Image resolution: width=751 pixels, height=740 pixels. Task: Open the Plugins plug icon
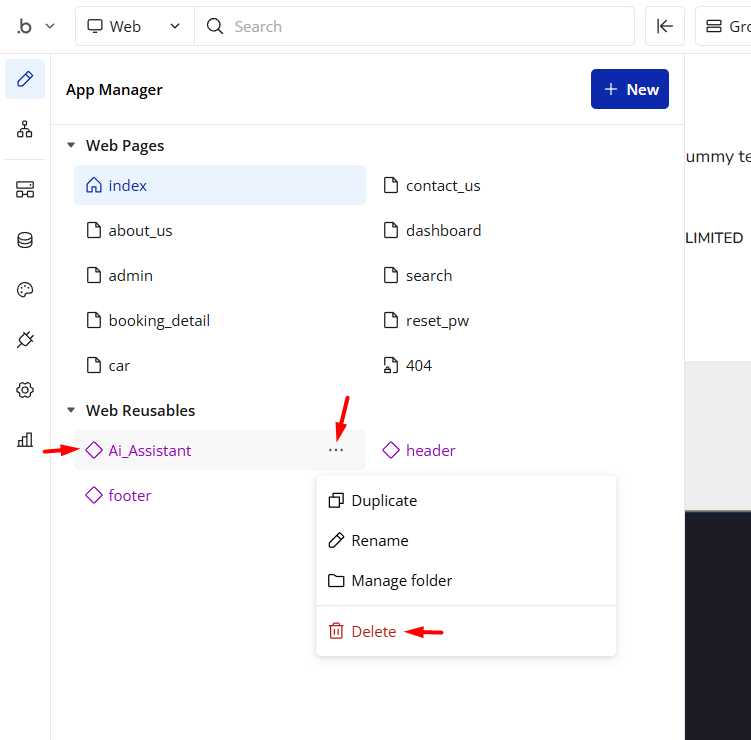pyautogui.click(x=25, y=340)
